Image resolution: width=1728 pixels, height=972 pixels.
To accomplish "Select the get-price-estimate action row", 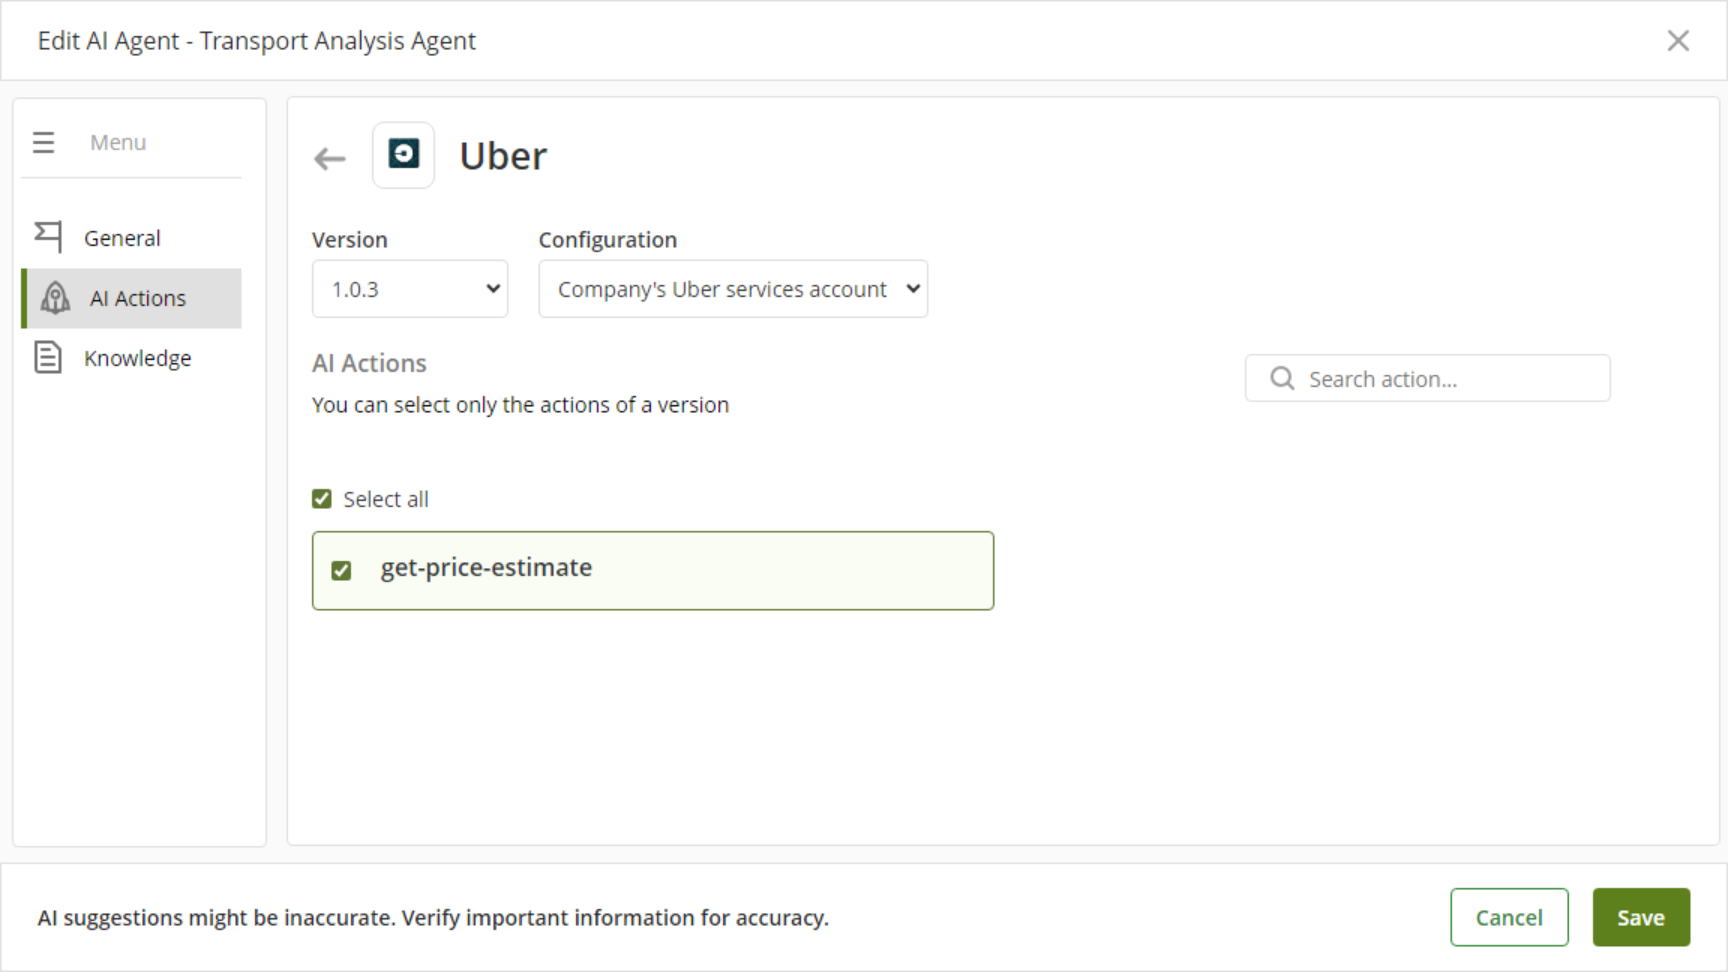I will [653, 570].
